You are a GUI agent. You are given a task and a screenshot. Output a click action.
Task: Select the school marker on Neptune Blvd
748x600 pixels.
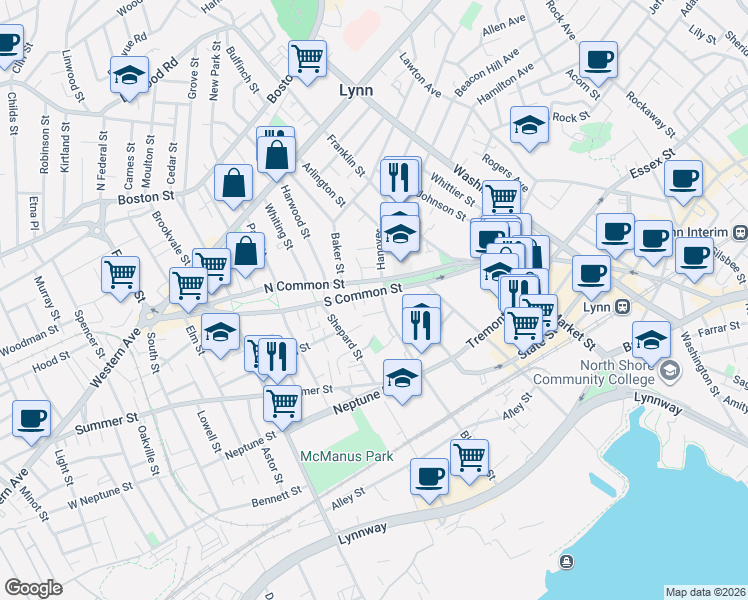[x=403, y=380]
